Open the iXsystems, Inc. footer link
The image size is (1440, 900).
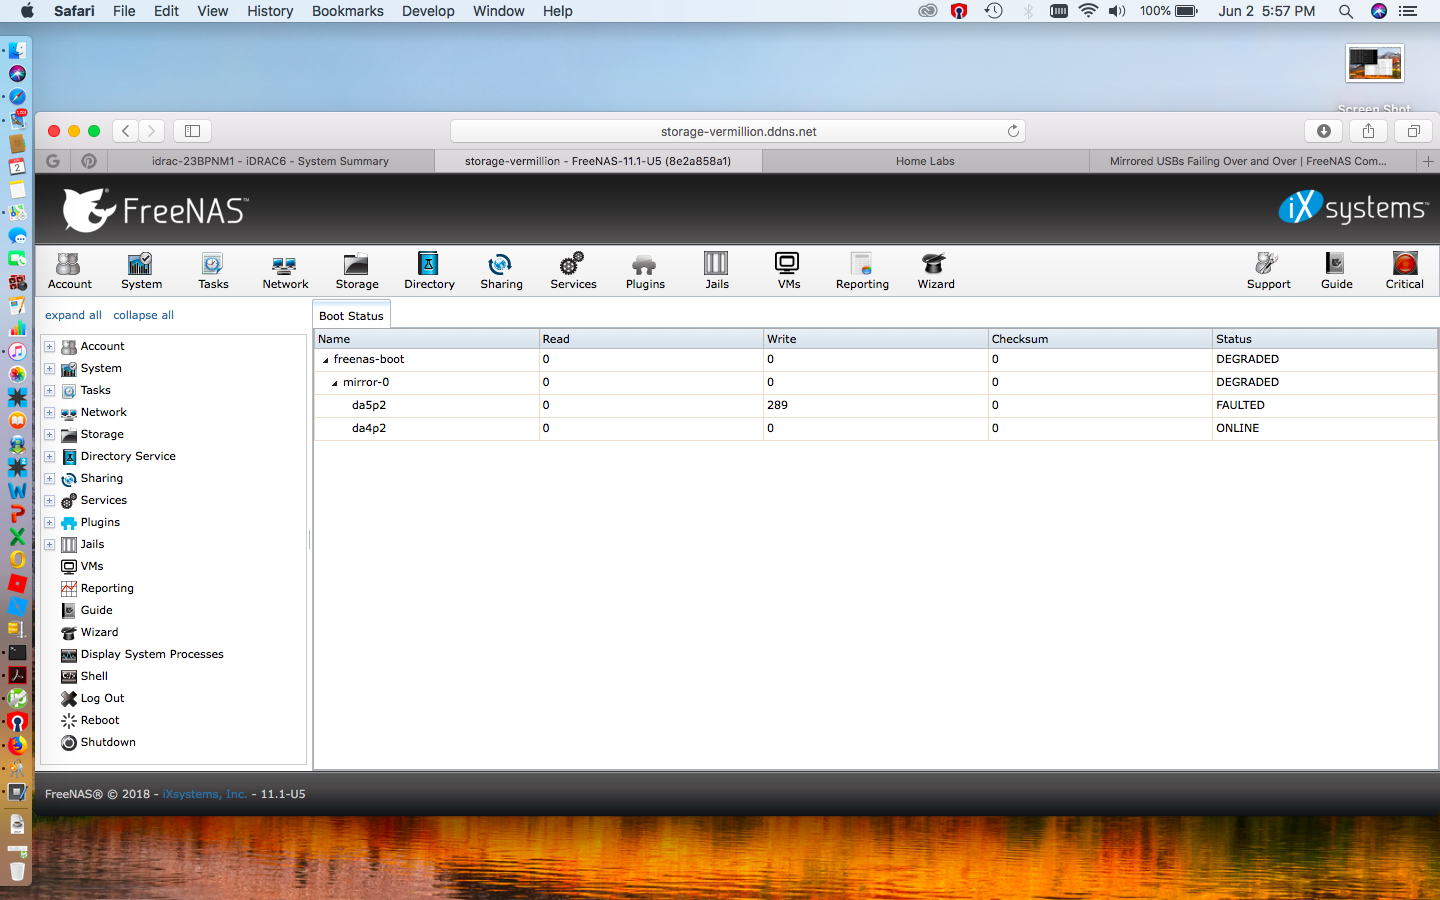(205, 794)
